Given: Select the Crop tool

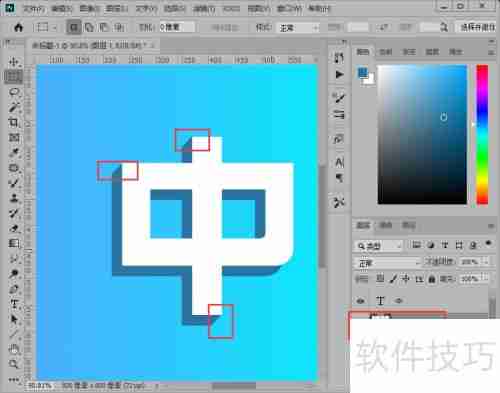Looking at the screenshot, I should click(14, 122).
